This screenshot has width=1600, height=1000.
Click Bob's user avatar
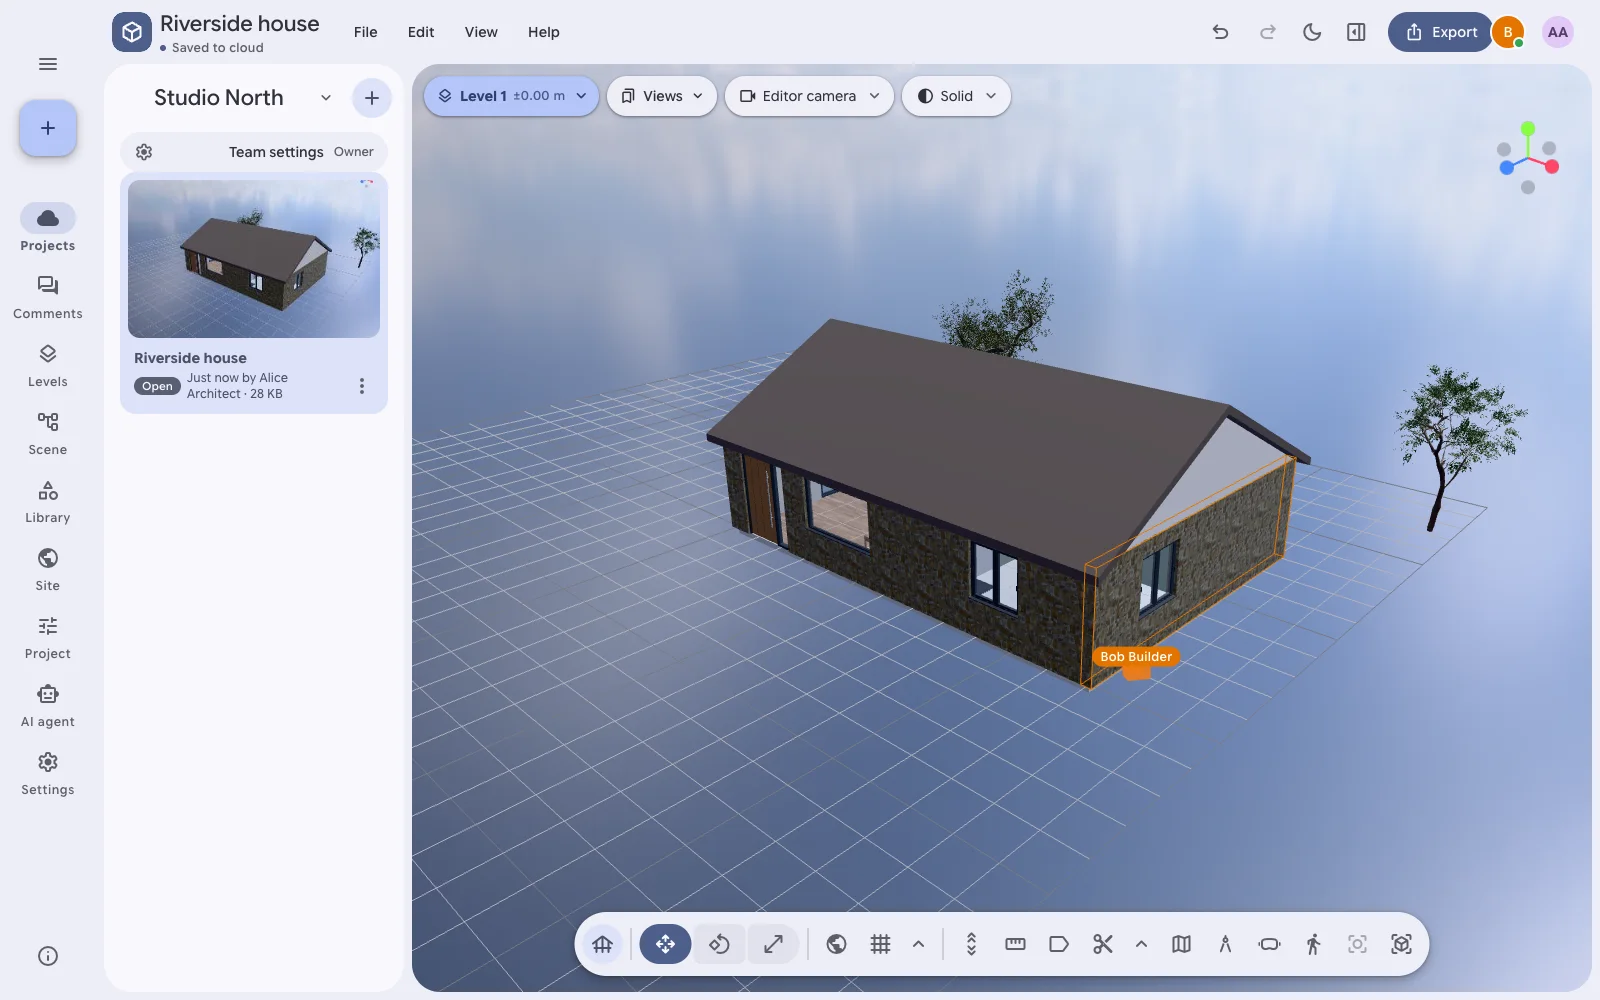coord(1508,32)
